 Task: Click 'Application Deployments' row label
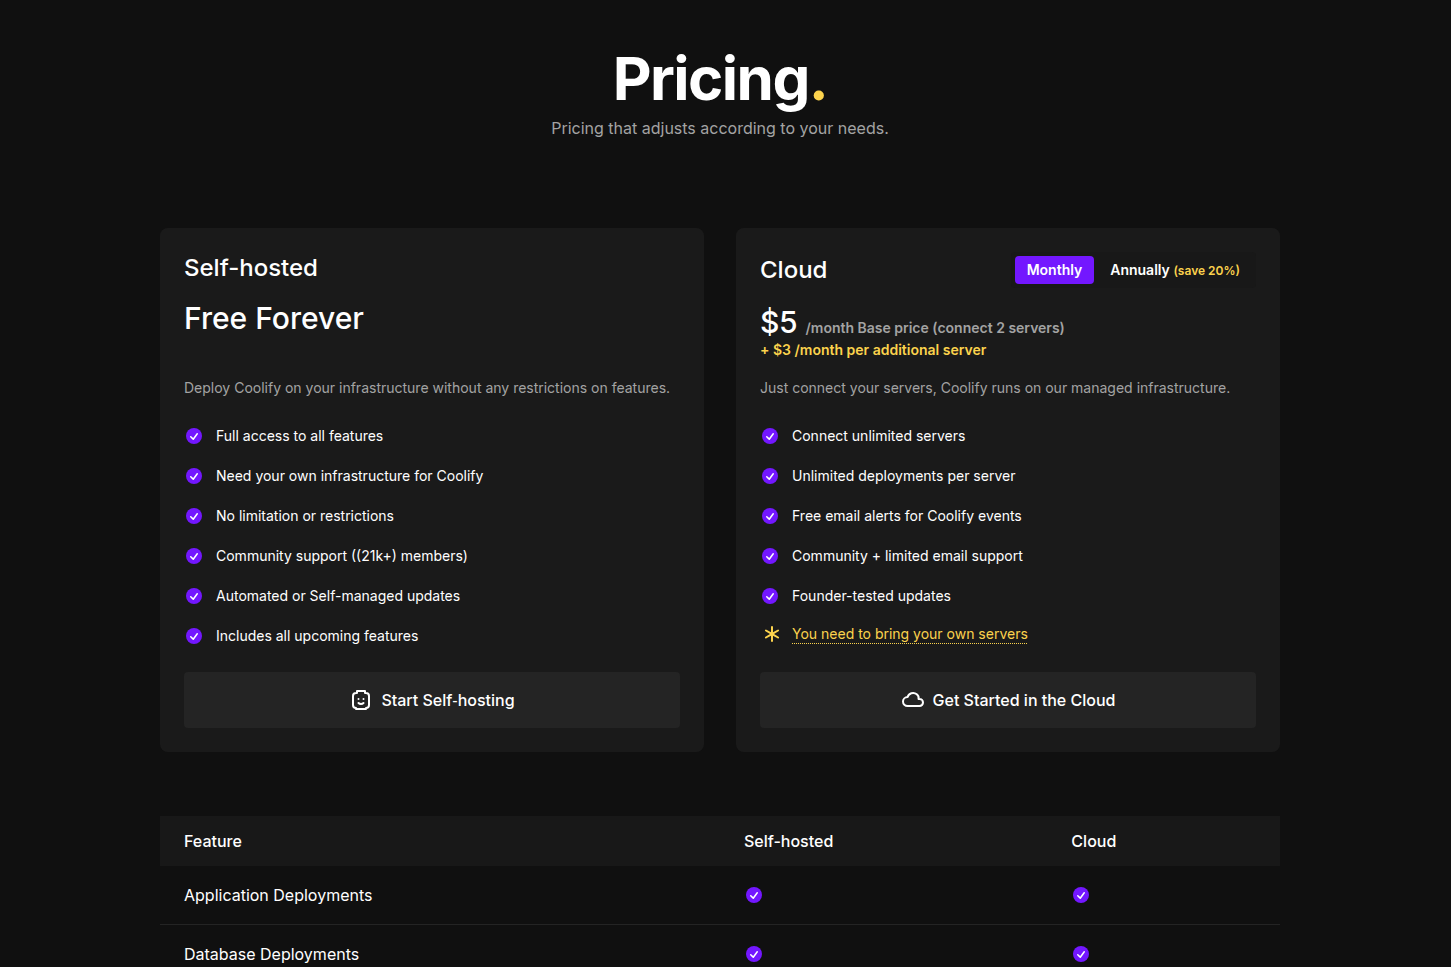(278, 895)
